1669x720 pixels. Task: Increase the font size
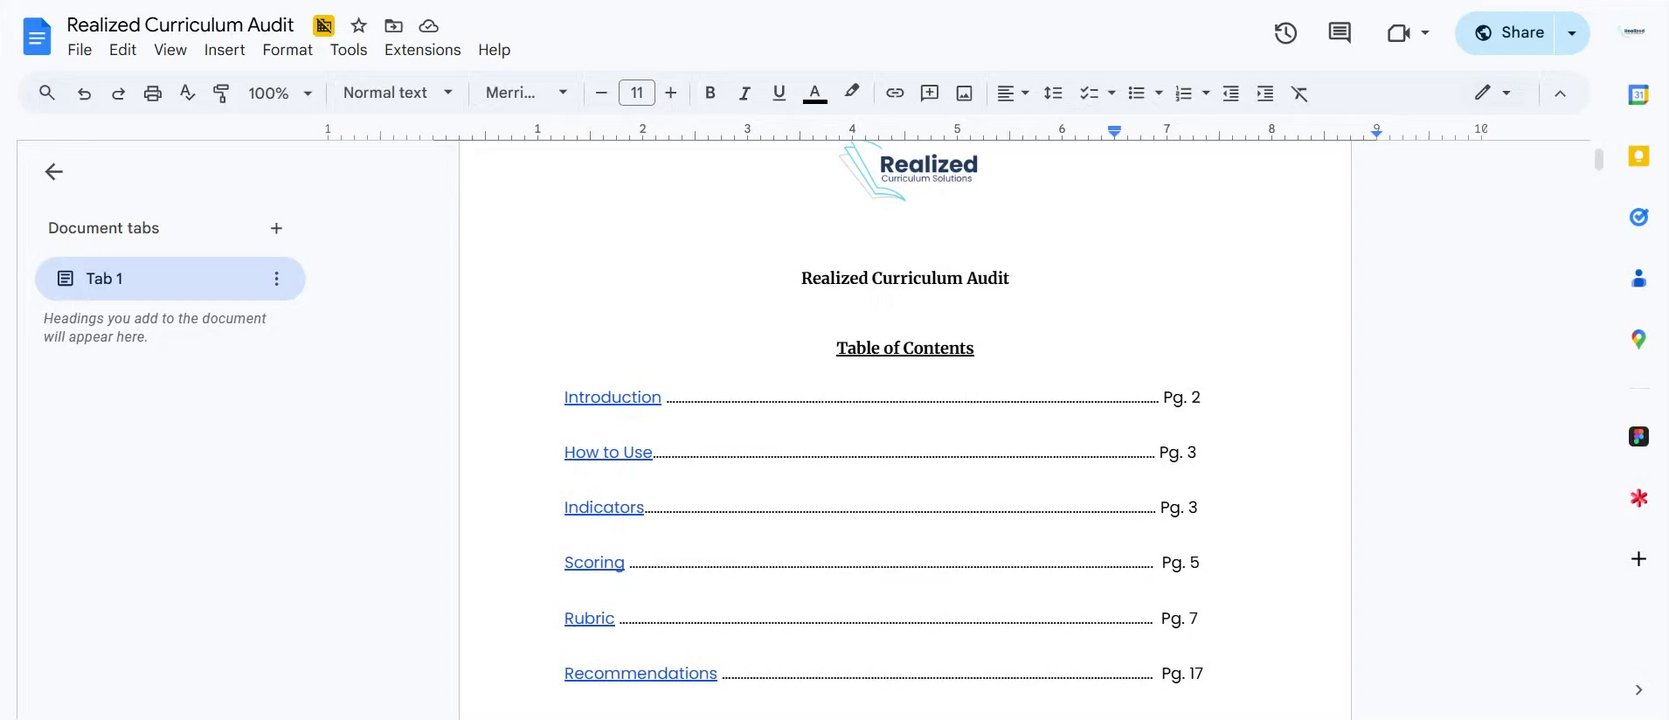(671, 93)
